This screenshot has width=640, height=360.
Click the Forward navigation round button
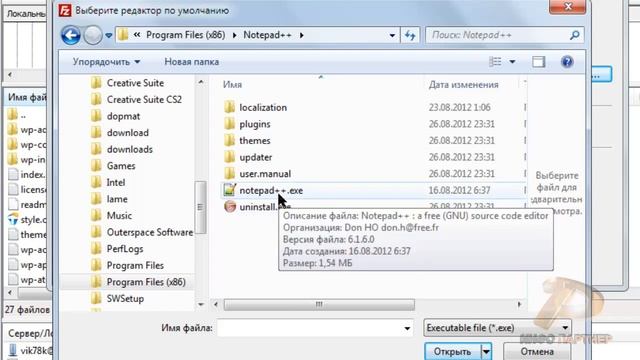point(93,36)
